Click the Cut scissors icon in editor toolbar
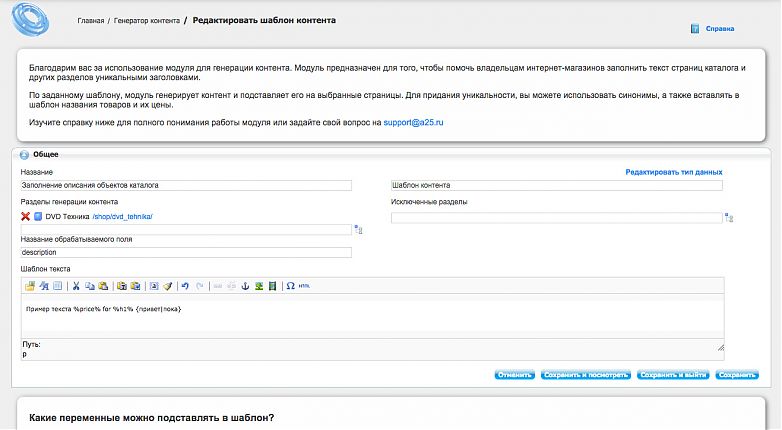This screenshot has width=782, height=430. (75, 286)
